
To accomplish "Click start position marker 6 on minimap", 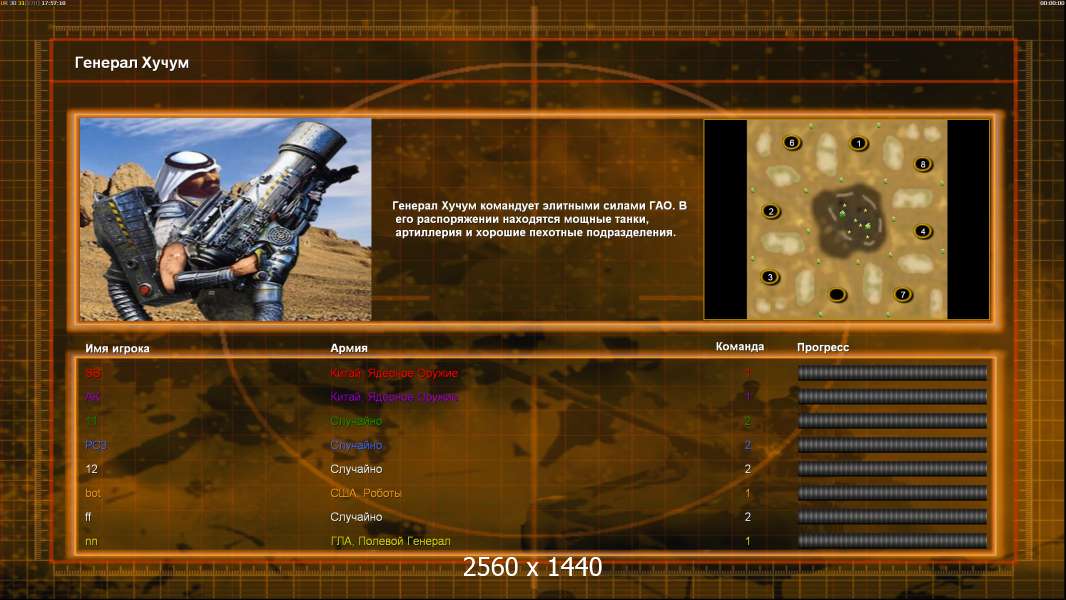I will point(792,143).
